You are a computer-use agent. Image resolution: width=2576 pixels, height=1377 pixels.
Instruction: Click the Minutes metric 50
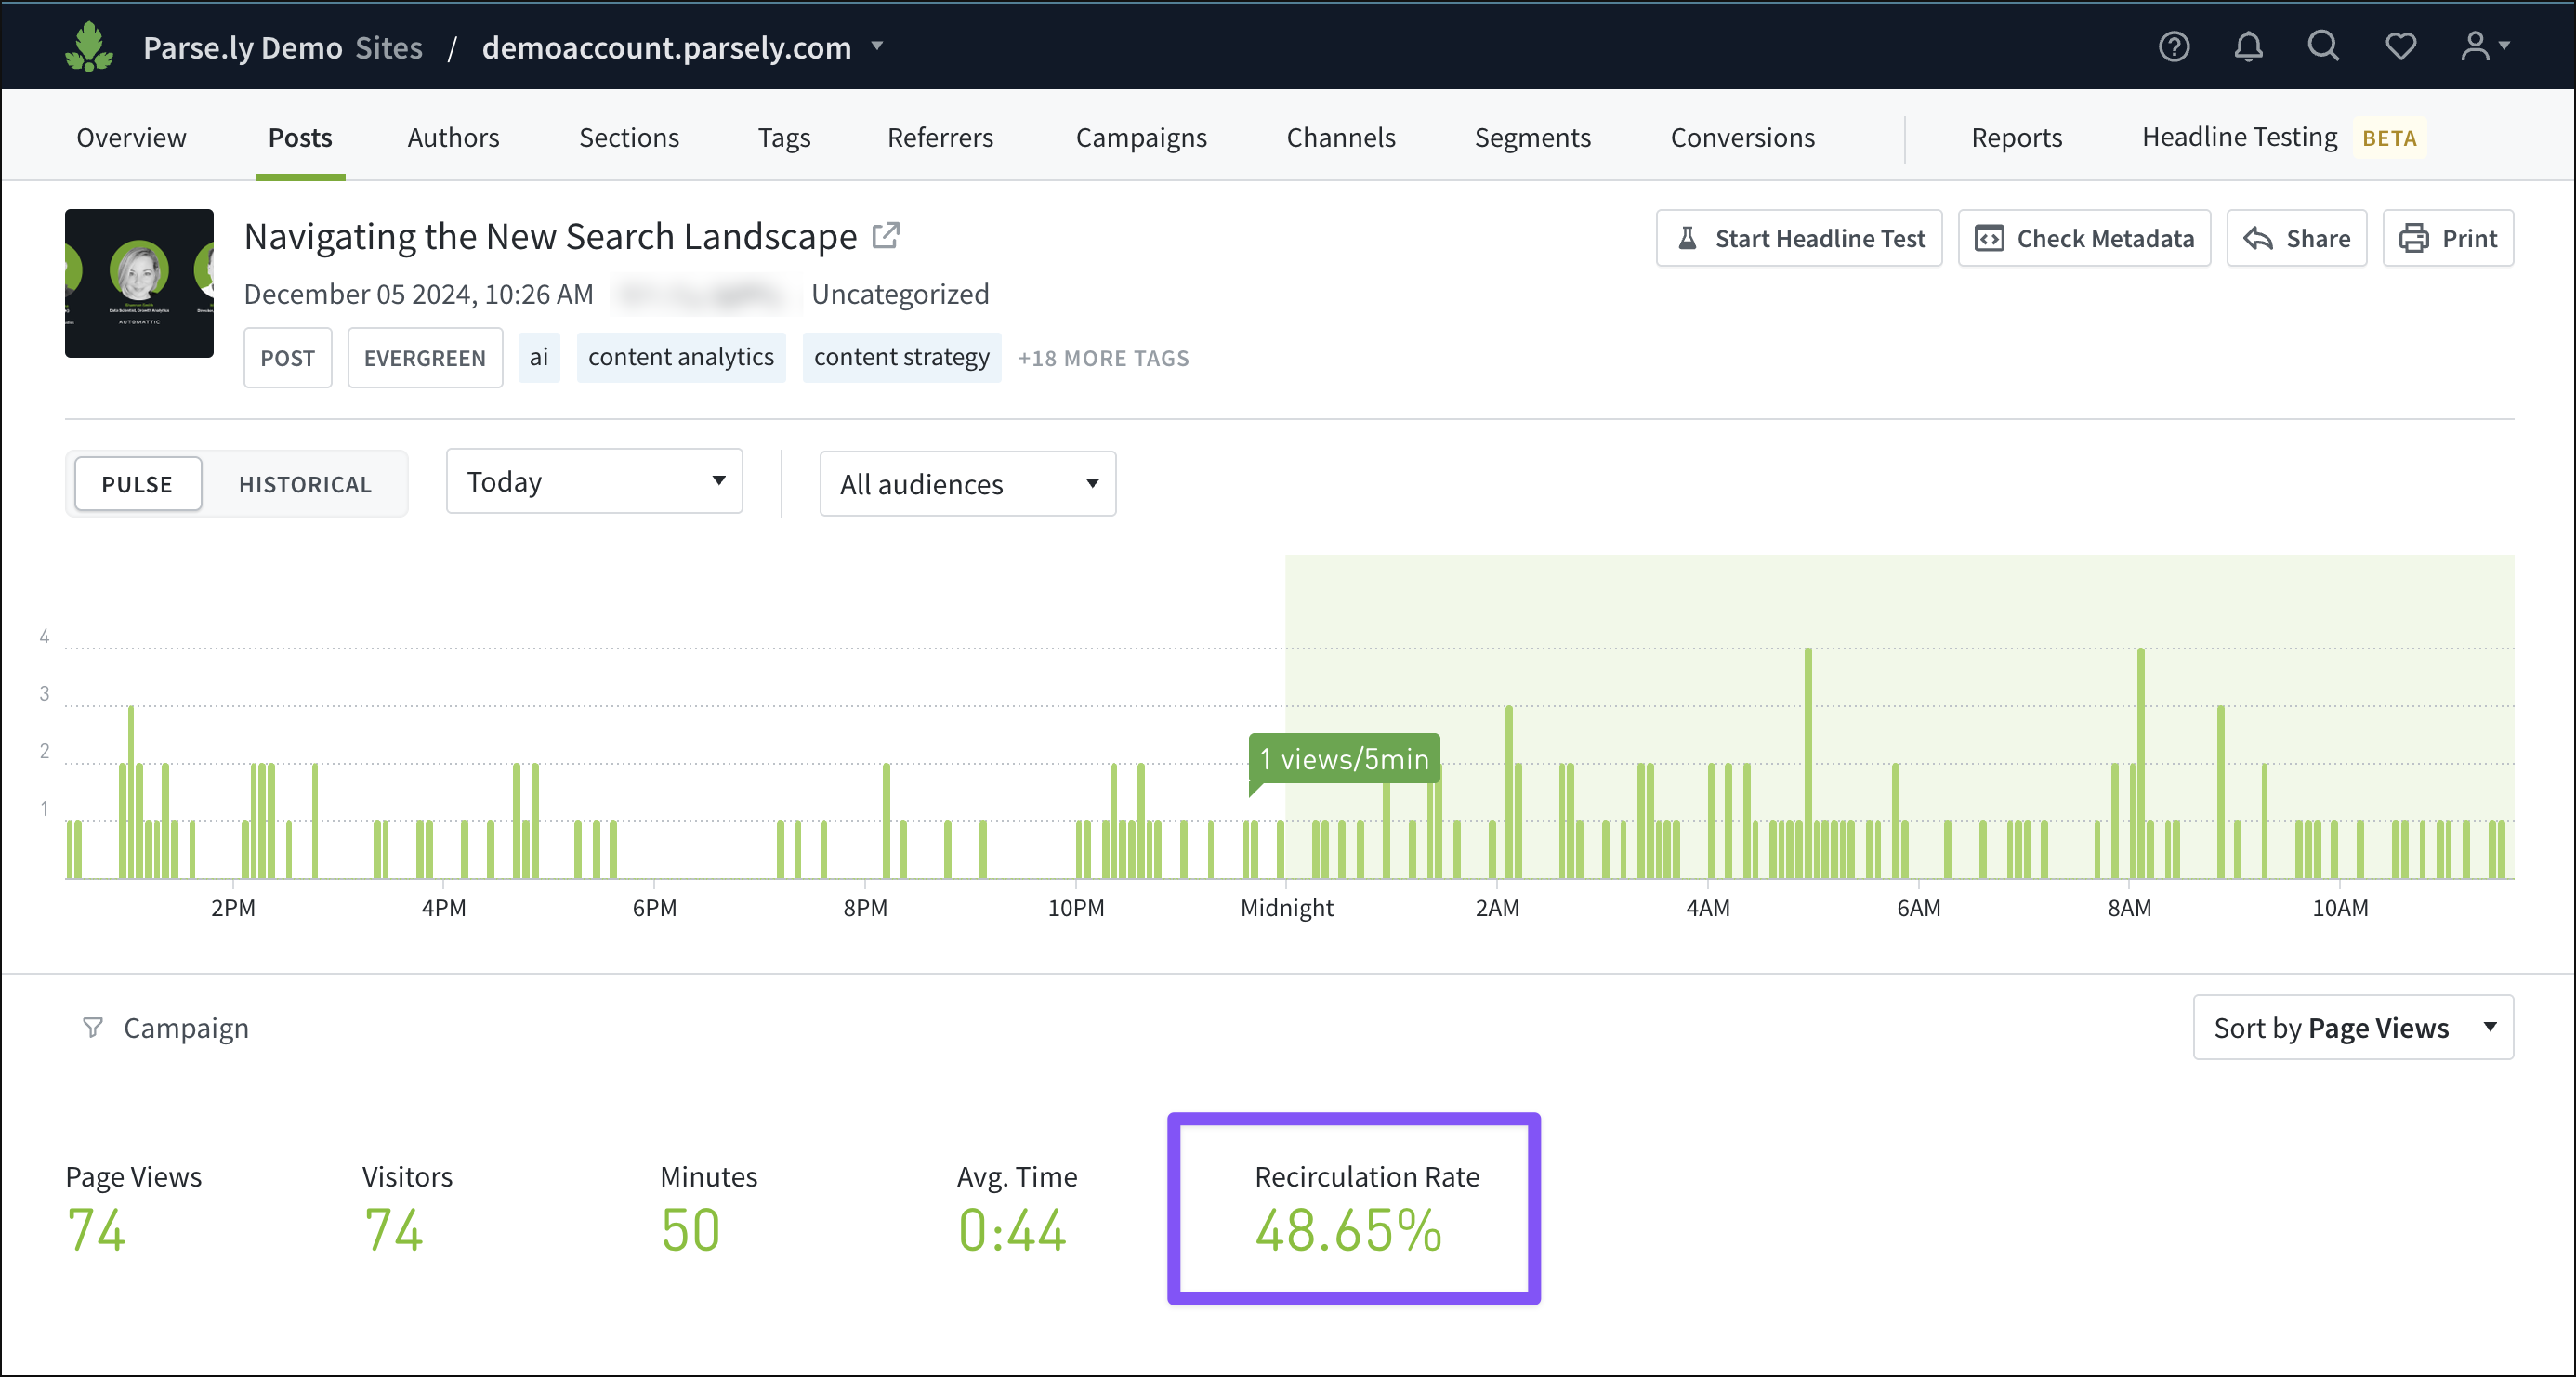point(690,1230)
